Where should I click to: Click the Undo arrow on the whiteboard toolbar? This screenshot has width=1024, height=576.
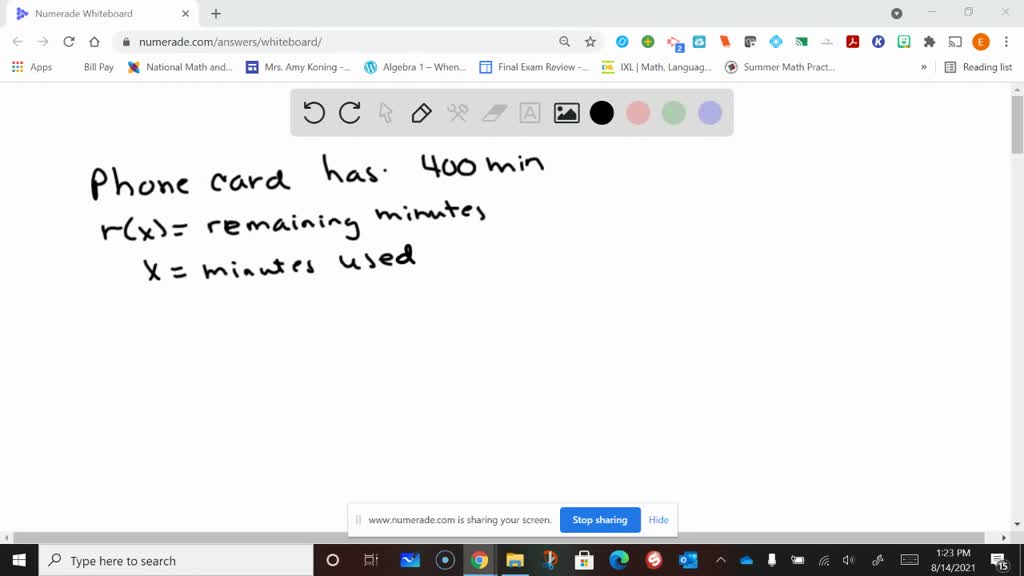(x=313, y=113)
